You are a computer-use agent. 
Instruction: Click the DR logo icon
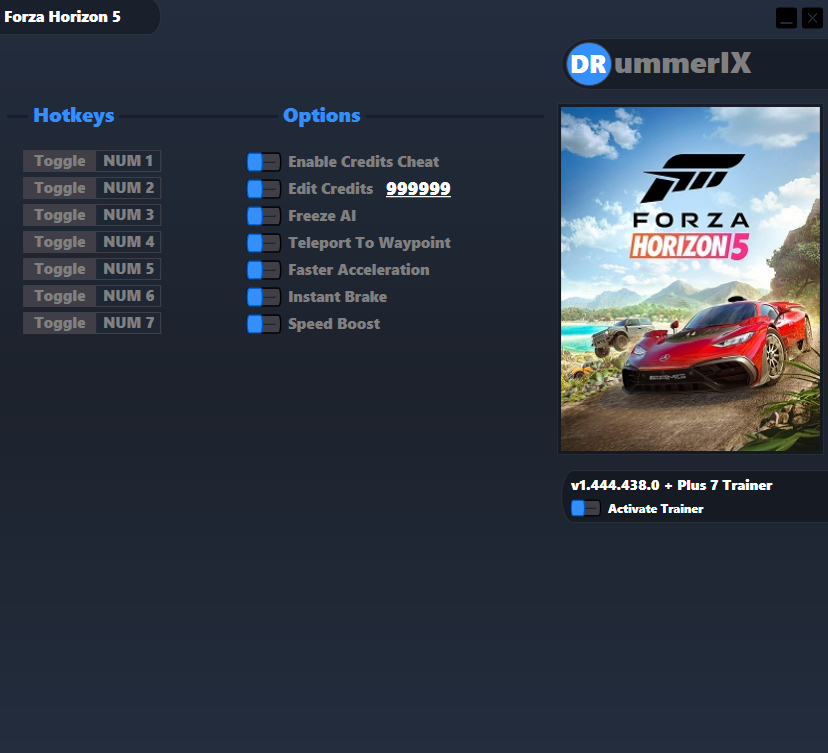point(589,63)
